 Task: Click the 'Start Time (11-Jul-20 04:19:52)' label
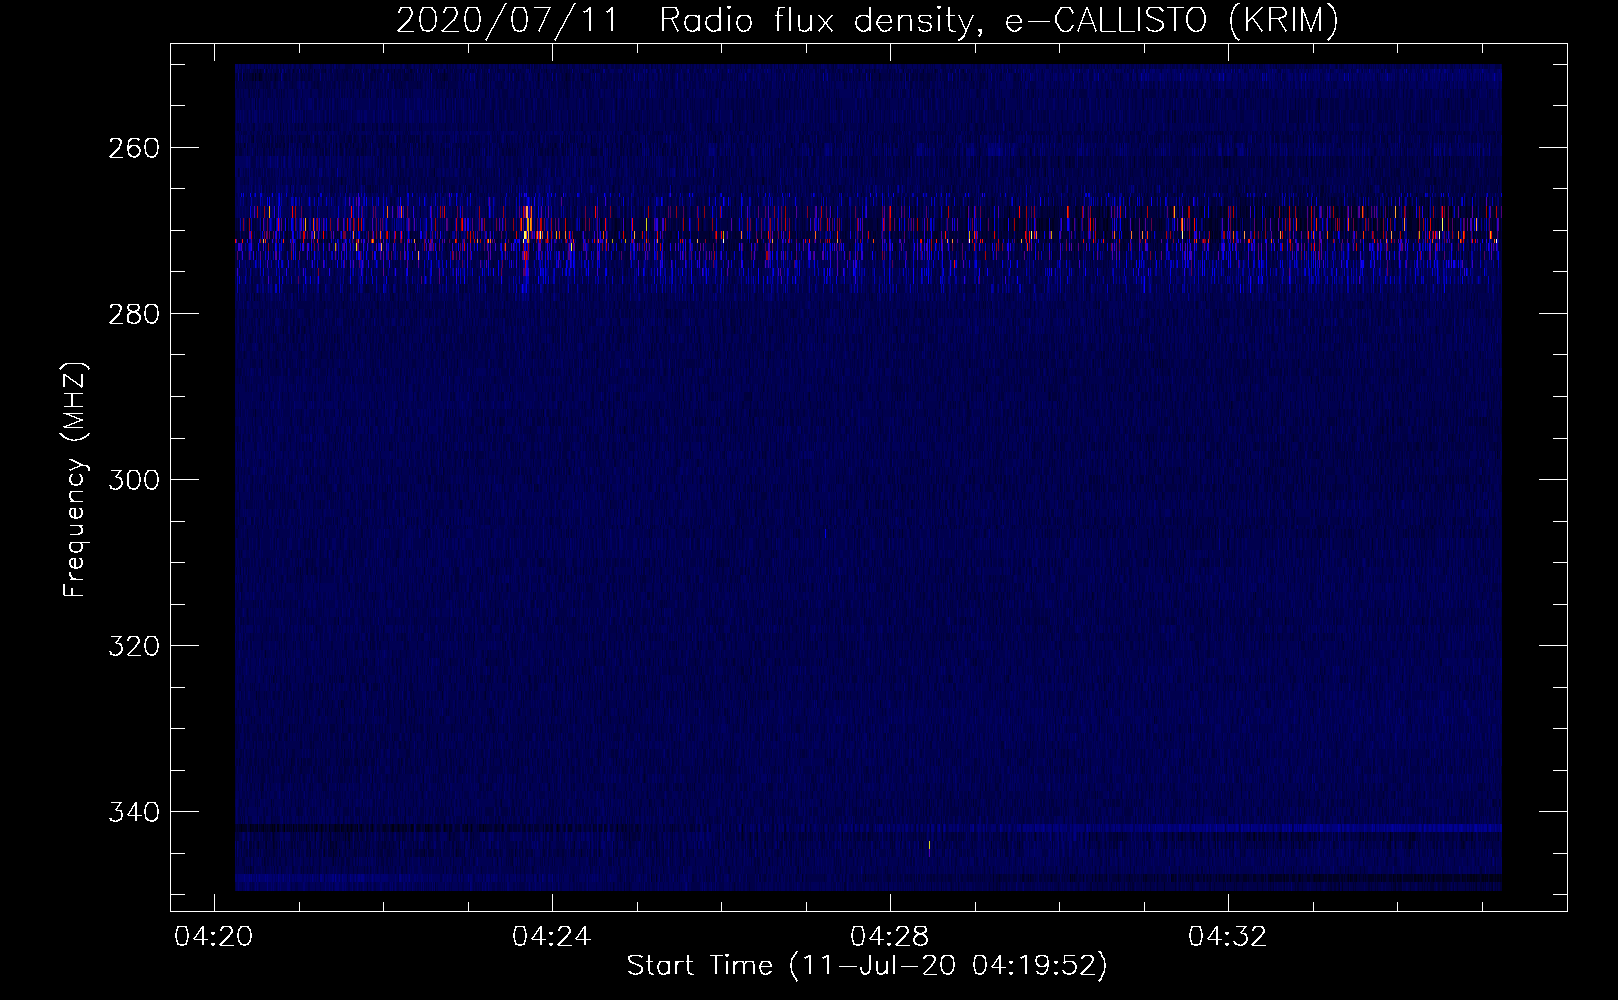867,965
